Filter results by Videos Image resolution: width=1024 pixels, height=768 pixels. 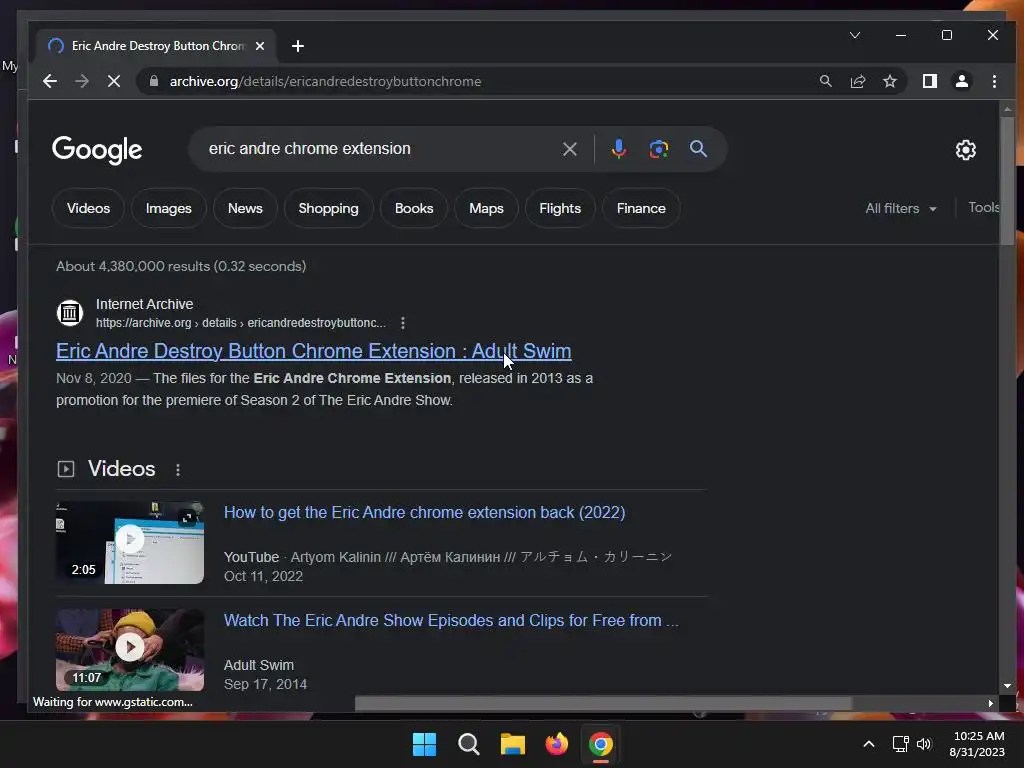point(88,208)
